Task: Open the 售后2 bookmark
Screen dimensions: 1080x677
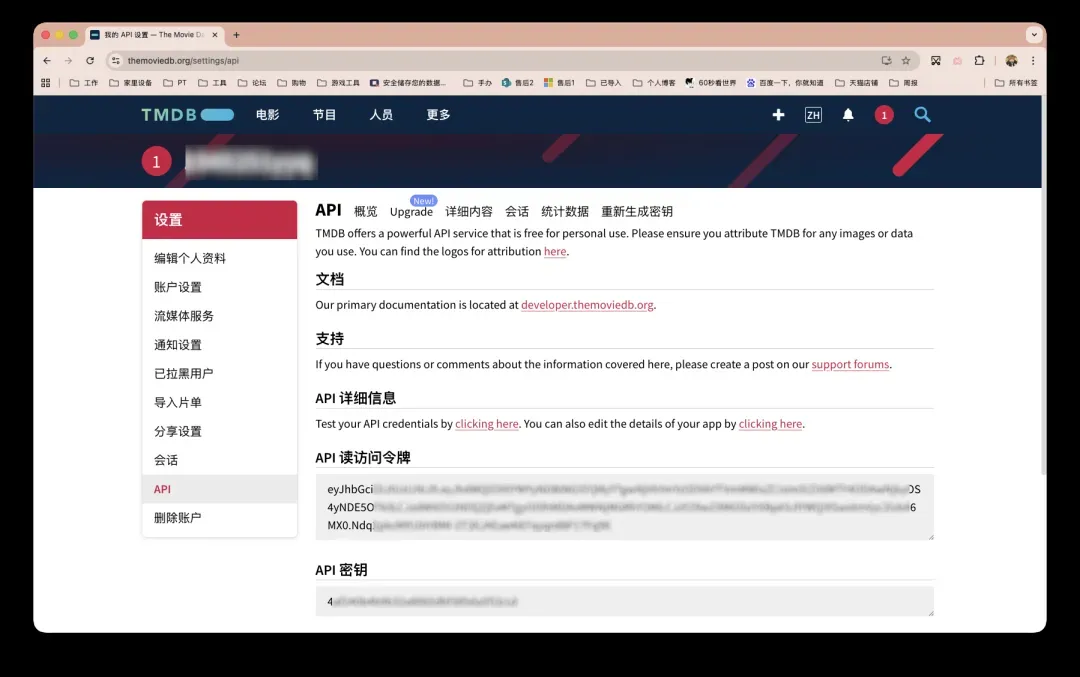Action: coord(517,83)
